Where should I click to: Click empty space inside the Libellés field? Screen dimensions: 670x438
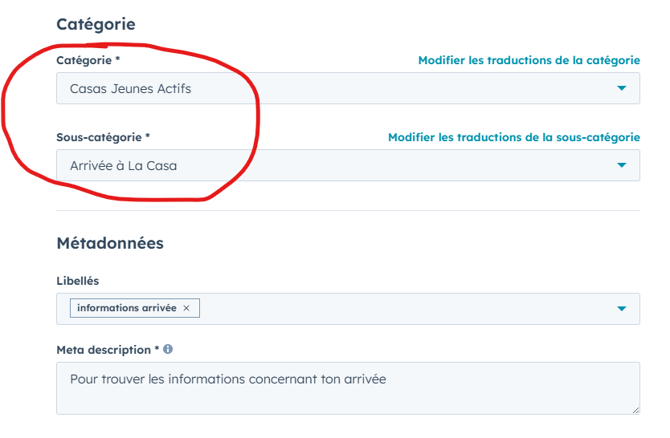click(x=400, y=309)
